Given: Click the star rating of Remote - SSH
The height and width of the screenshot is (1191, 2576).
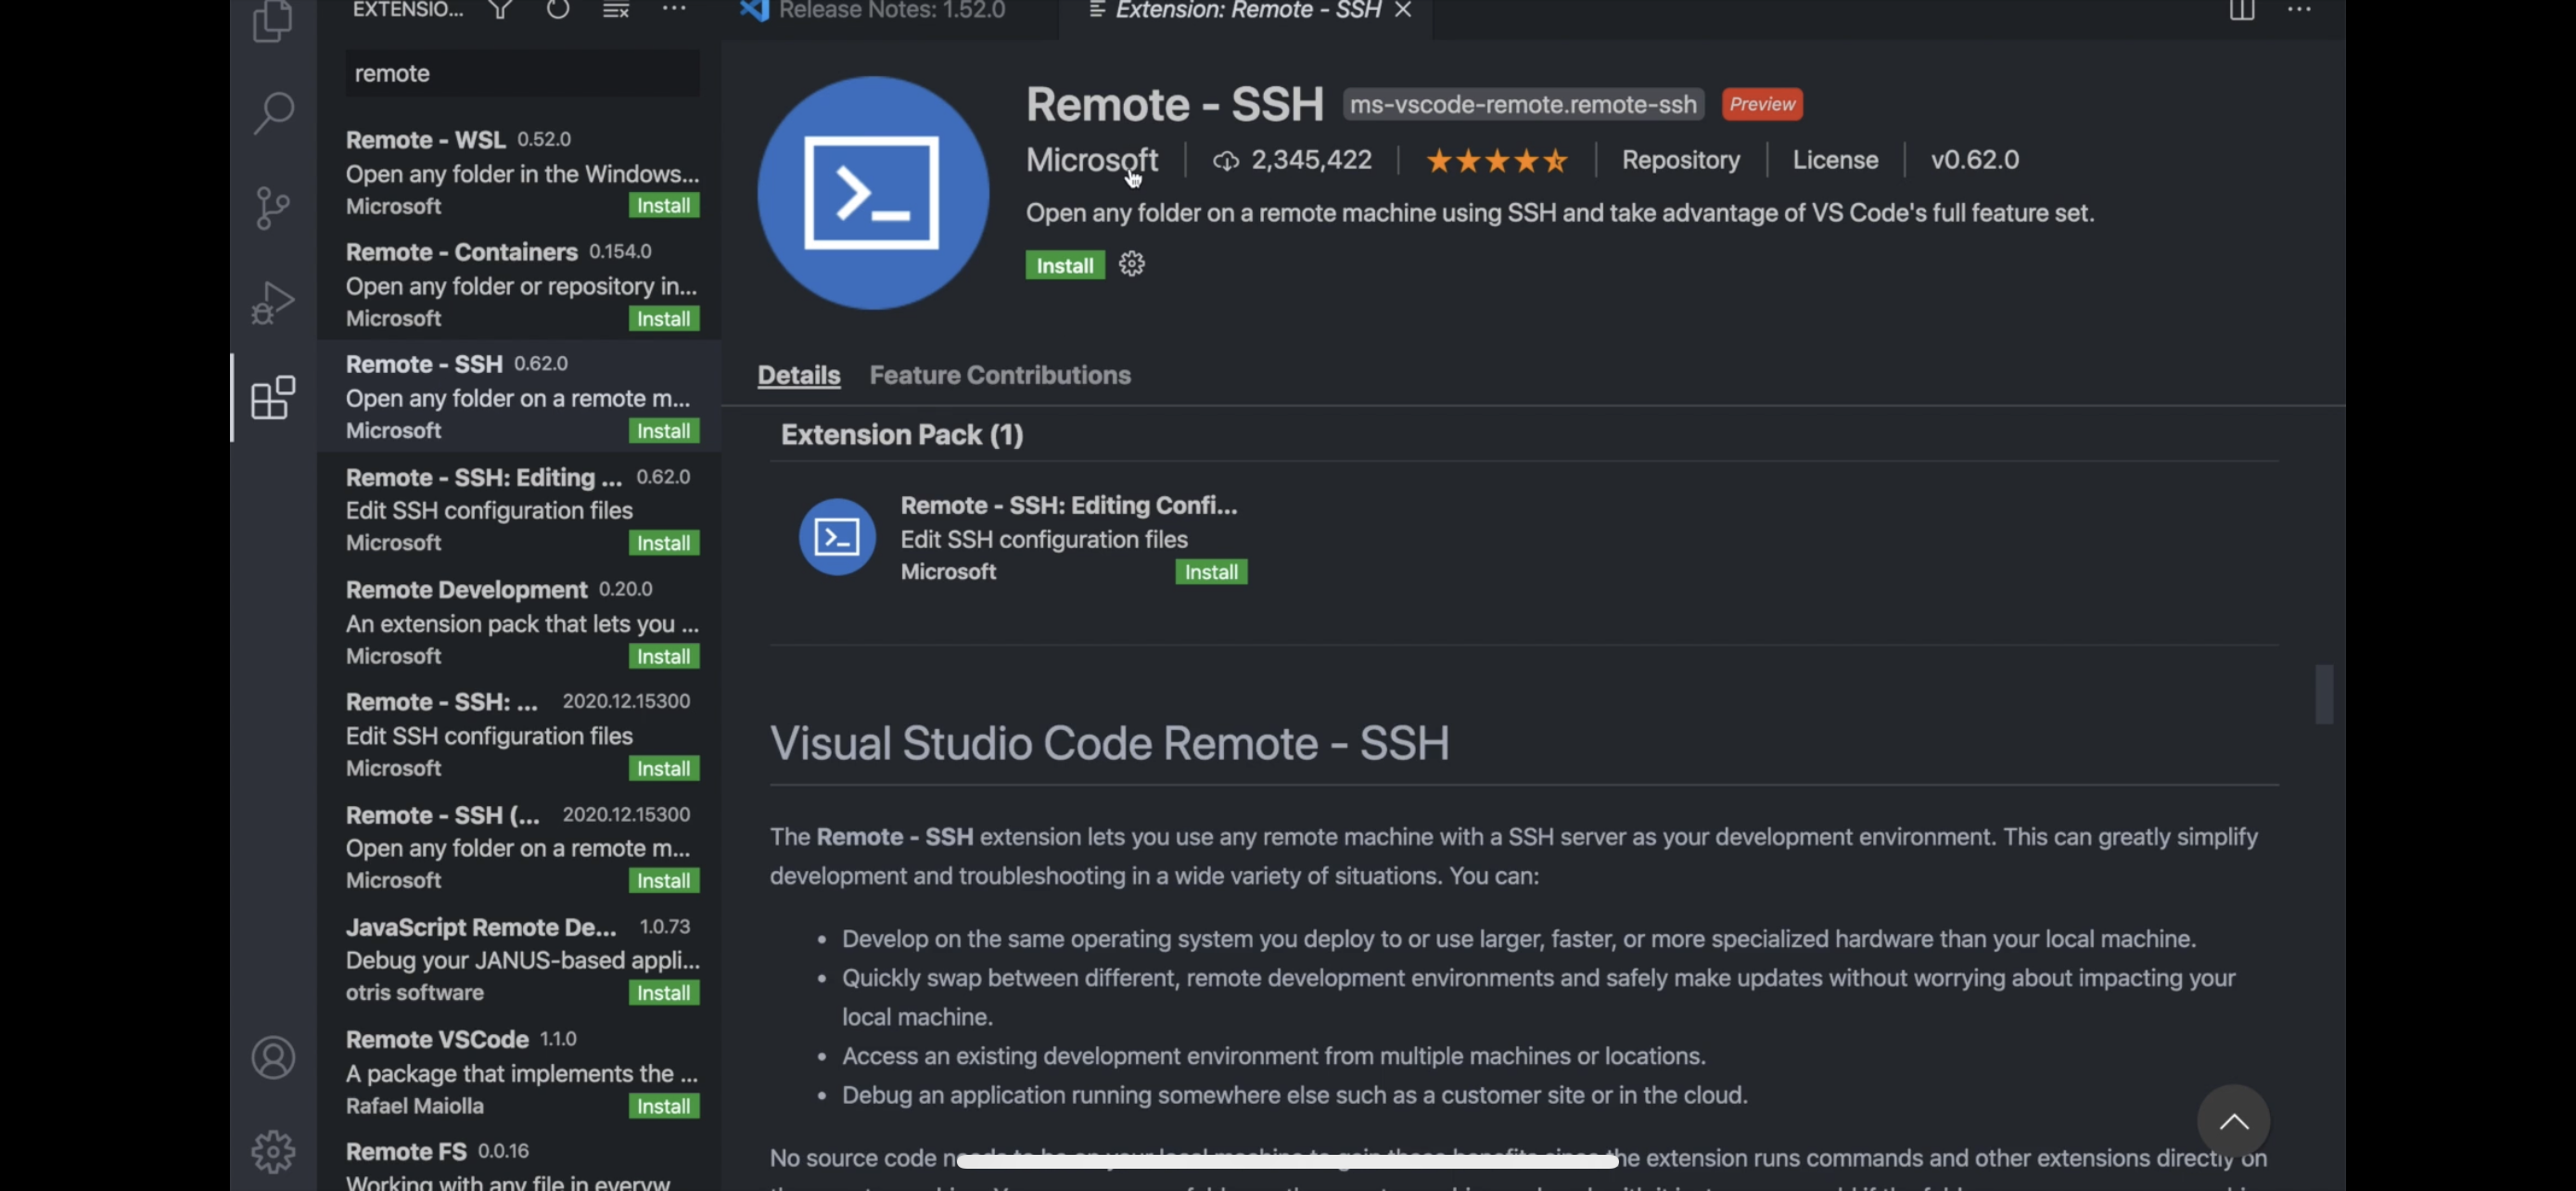Looking at the screenshot, I should coord(1496,161).
